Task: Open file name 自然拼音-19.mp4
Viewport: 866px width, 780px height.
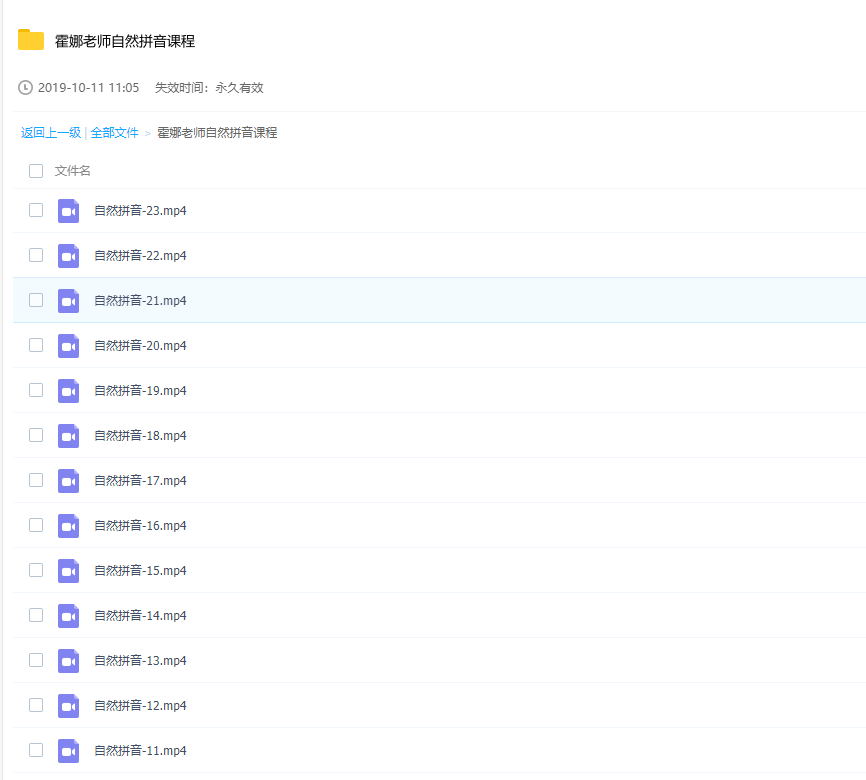Action: click(140, 391)
